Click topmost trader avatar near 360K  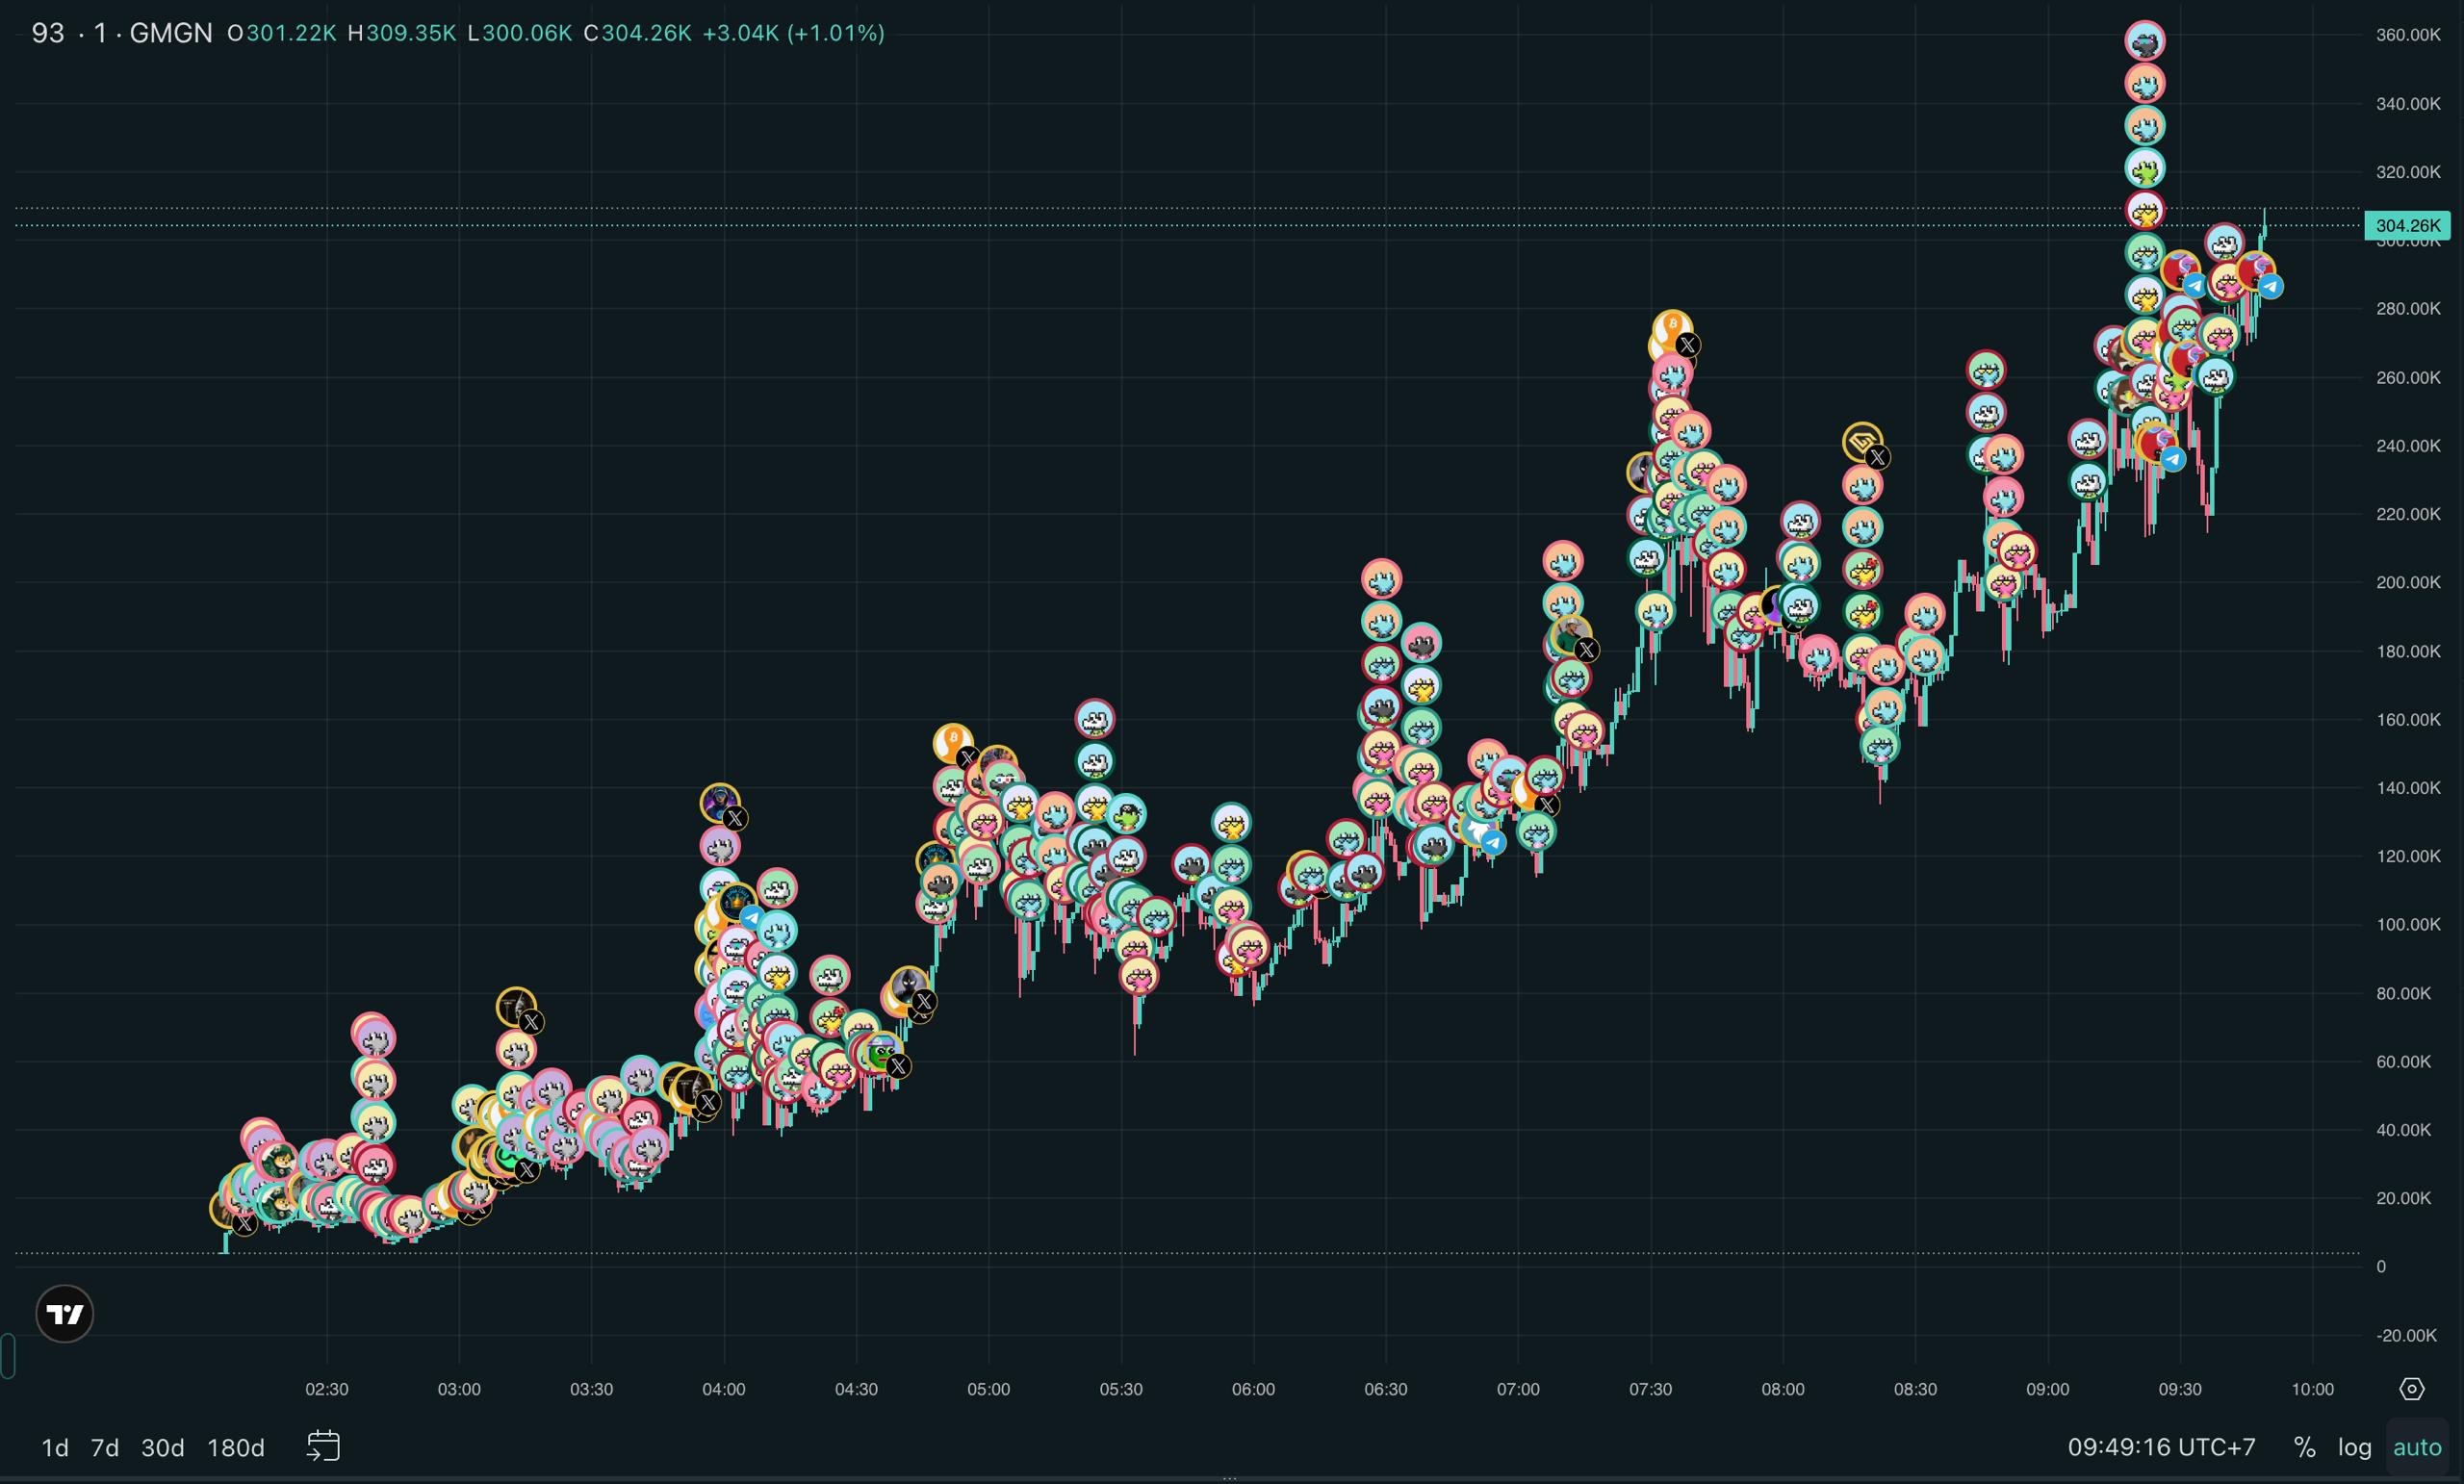(x=2144, y=41)
